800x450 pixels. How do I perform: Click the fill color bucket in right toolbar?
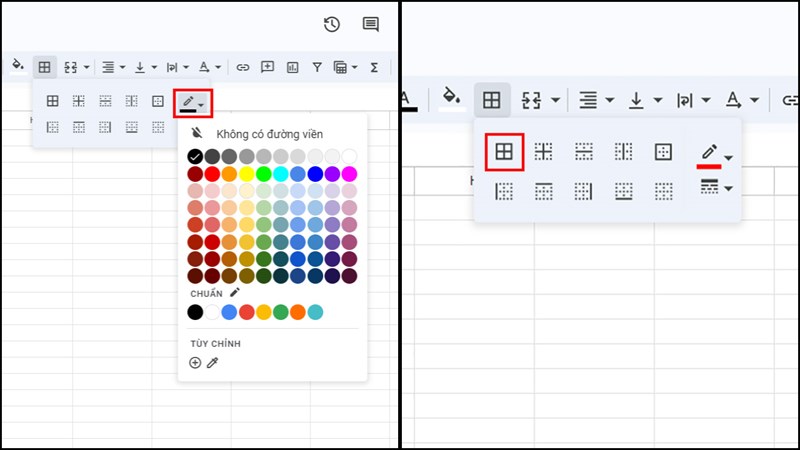452,99
